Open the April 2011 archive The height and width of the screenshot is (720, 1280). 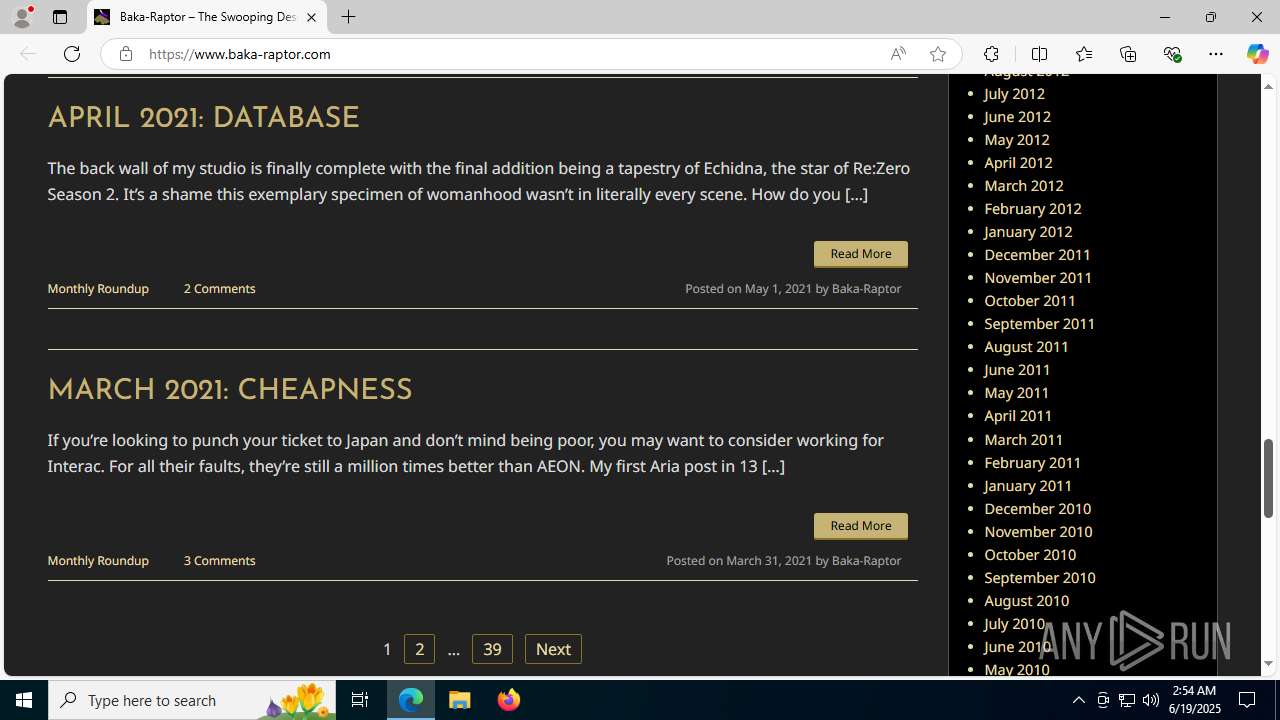click(1018, 415)
